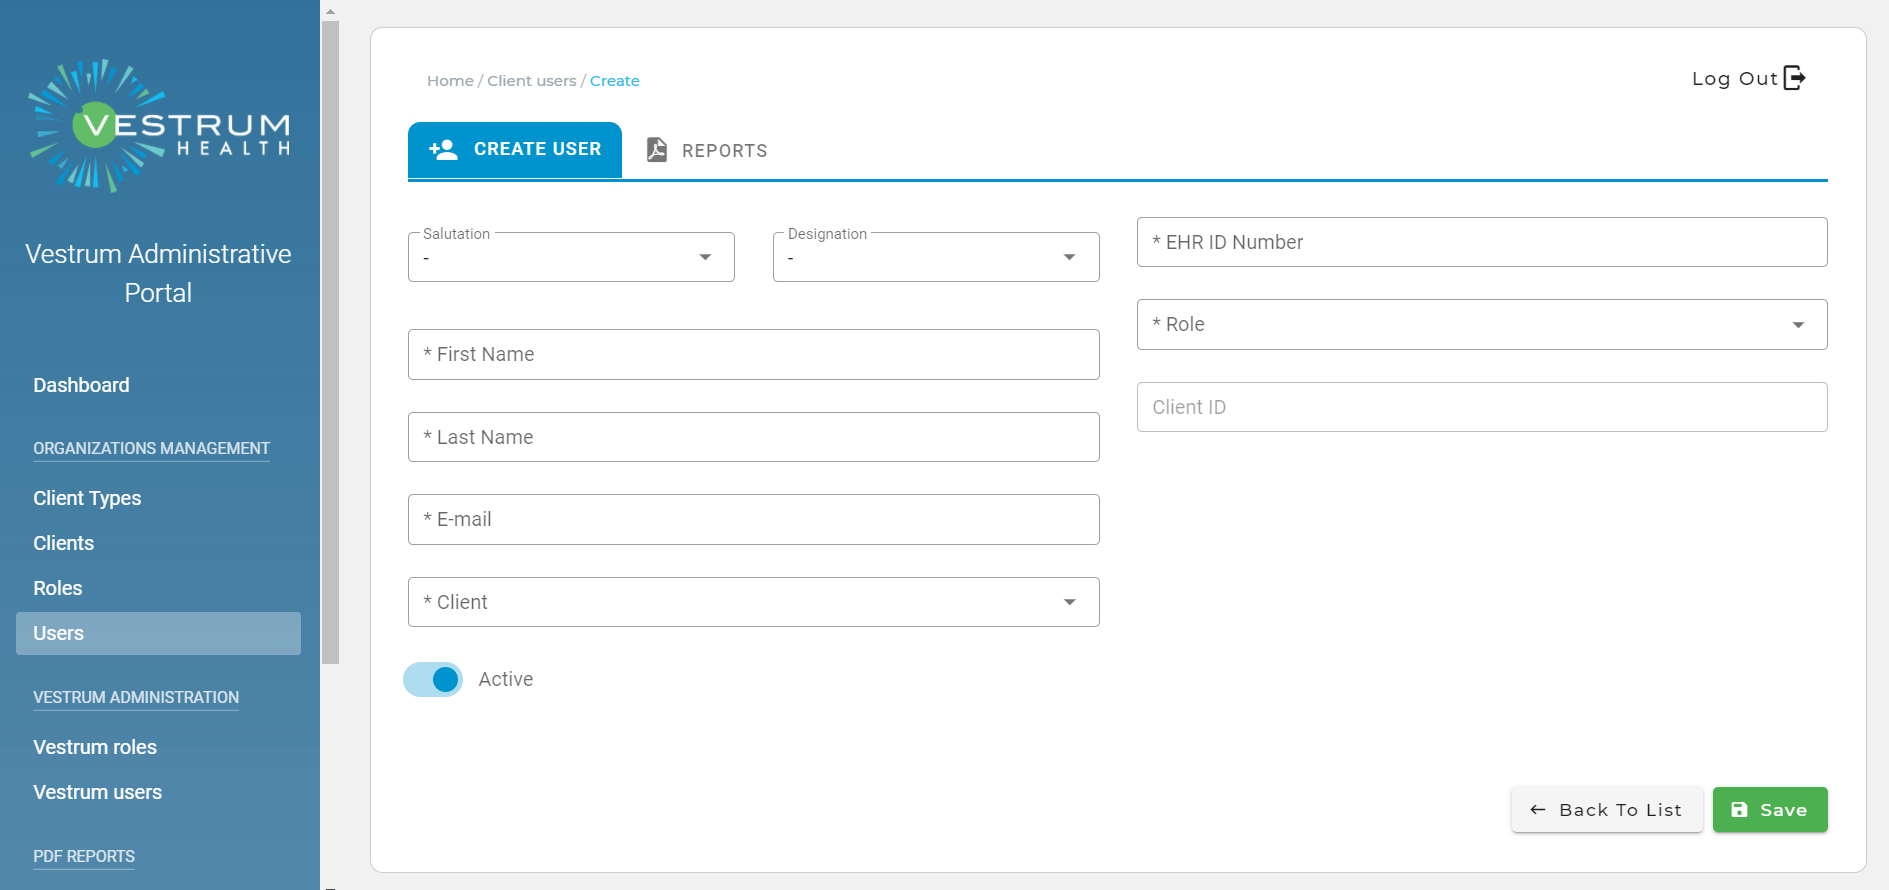Screen dimensions: 1889x890
Task: Click the Vestrum Administration heading
Action: tap(136, 697)
